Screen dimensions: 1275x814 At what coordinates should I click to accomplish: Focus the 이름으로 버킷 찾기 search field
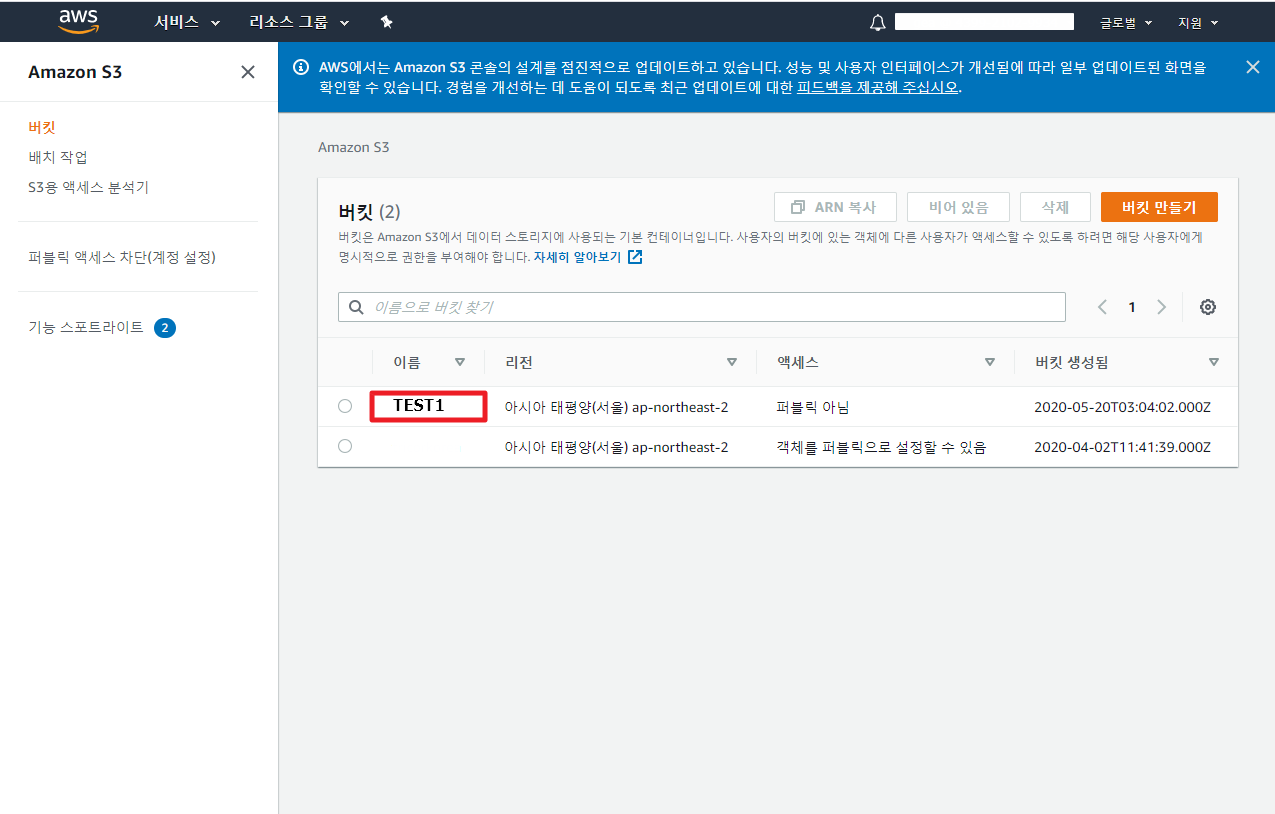(702, 307)
